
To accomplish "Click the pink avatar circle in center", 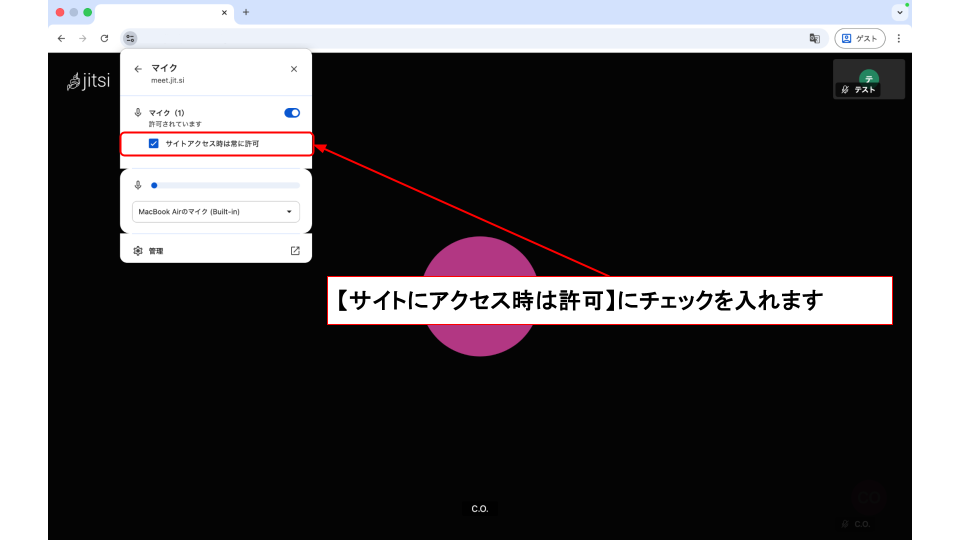I will click(x=480, y=296).
